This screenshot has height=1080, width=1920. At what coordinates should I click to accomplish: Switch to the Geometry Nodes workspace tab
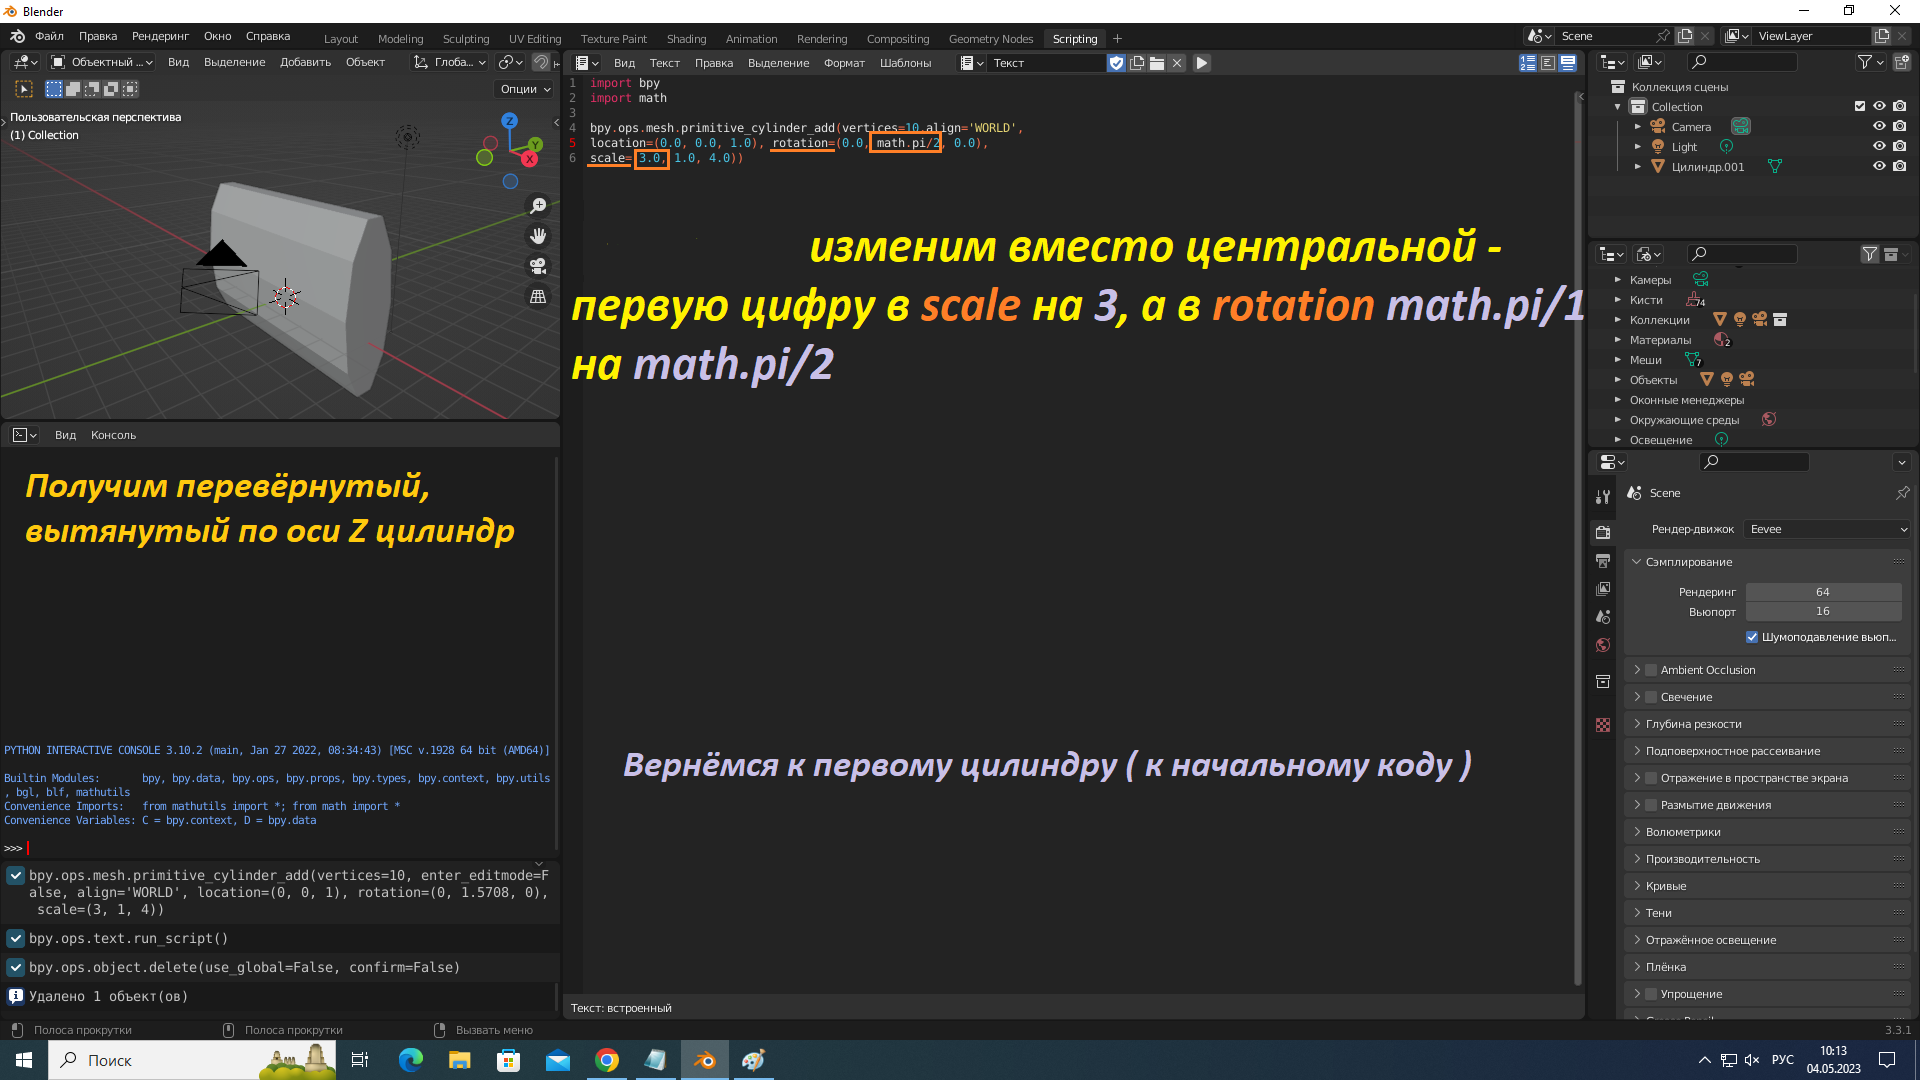click(x=991, y=39)
